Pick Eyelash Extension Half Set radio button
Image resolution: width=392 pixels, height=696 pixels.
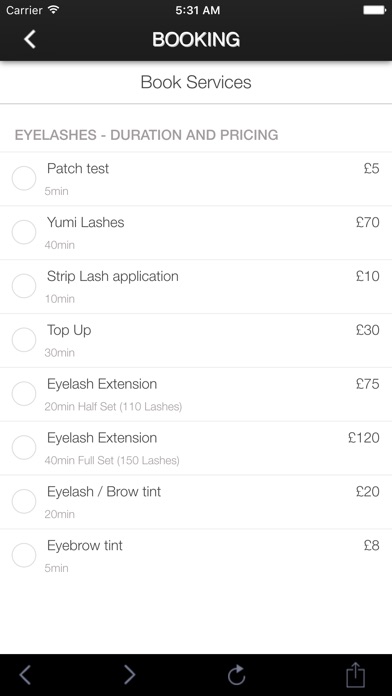pos(24,394)
